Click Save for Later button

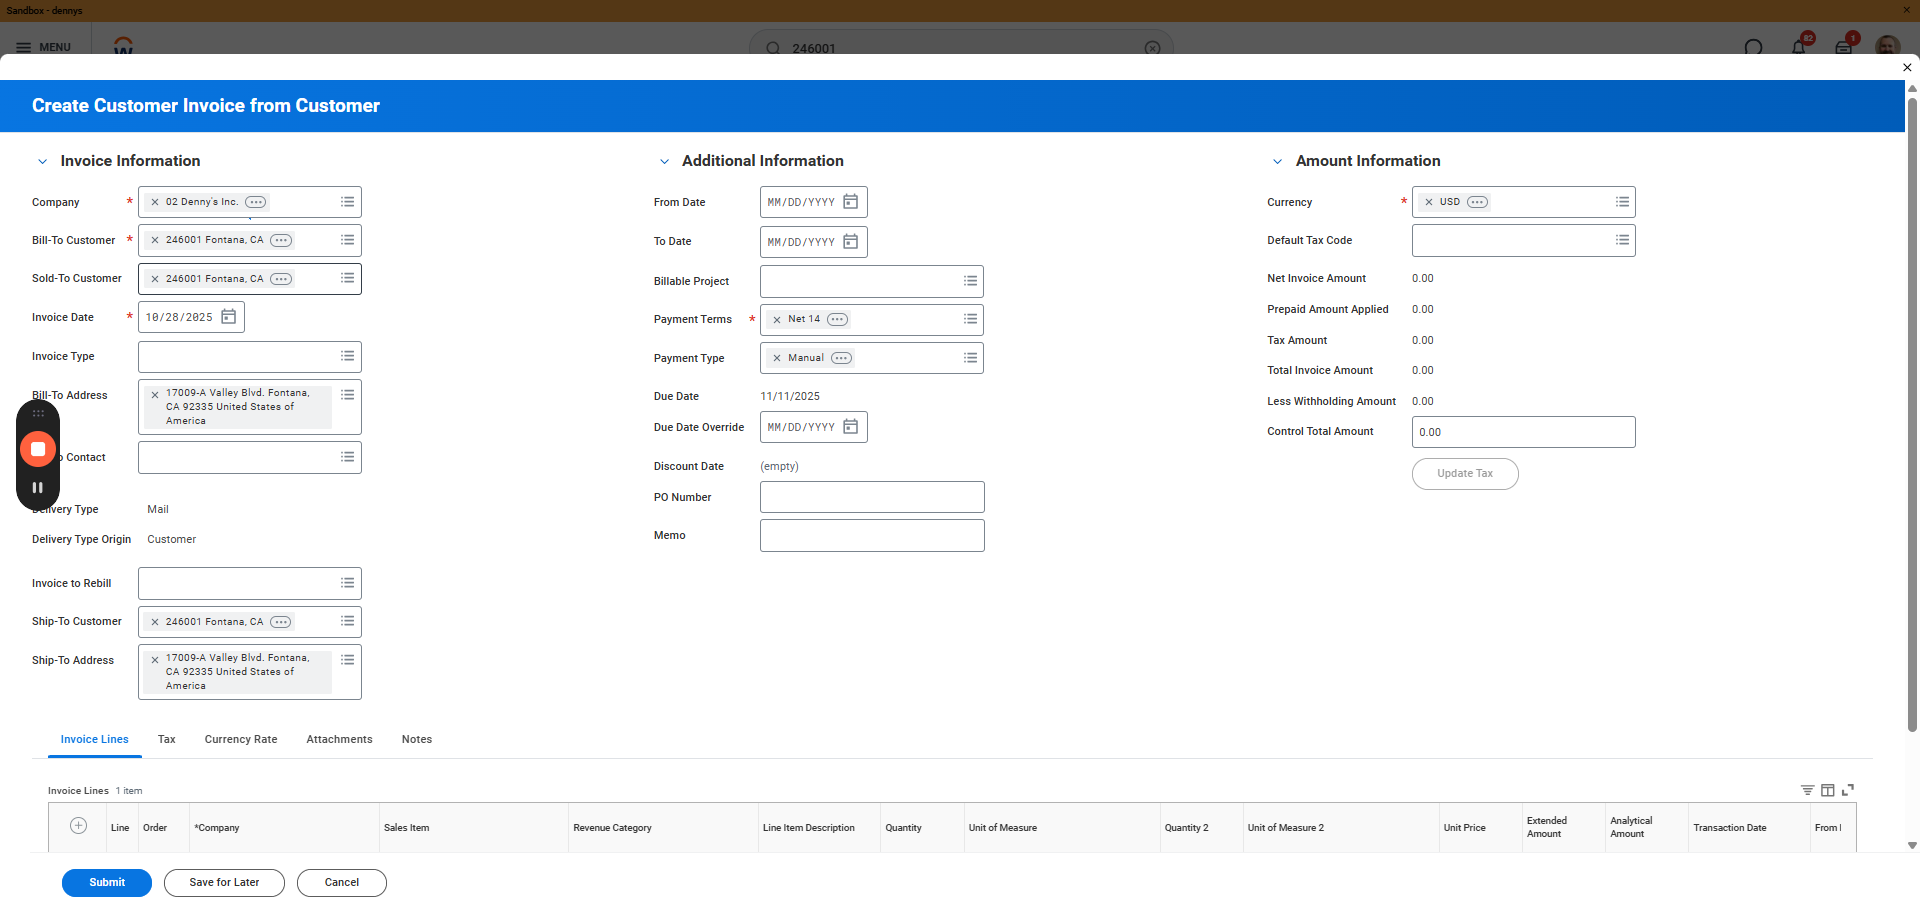click(x=224, y=883)
